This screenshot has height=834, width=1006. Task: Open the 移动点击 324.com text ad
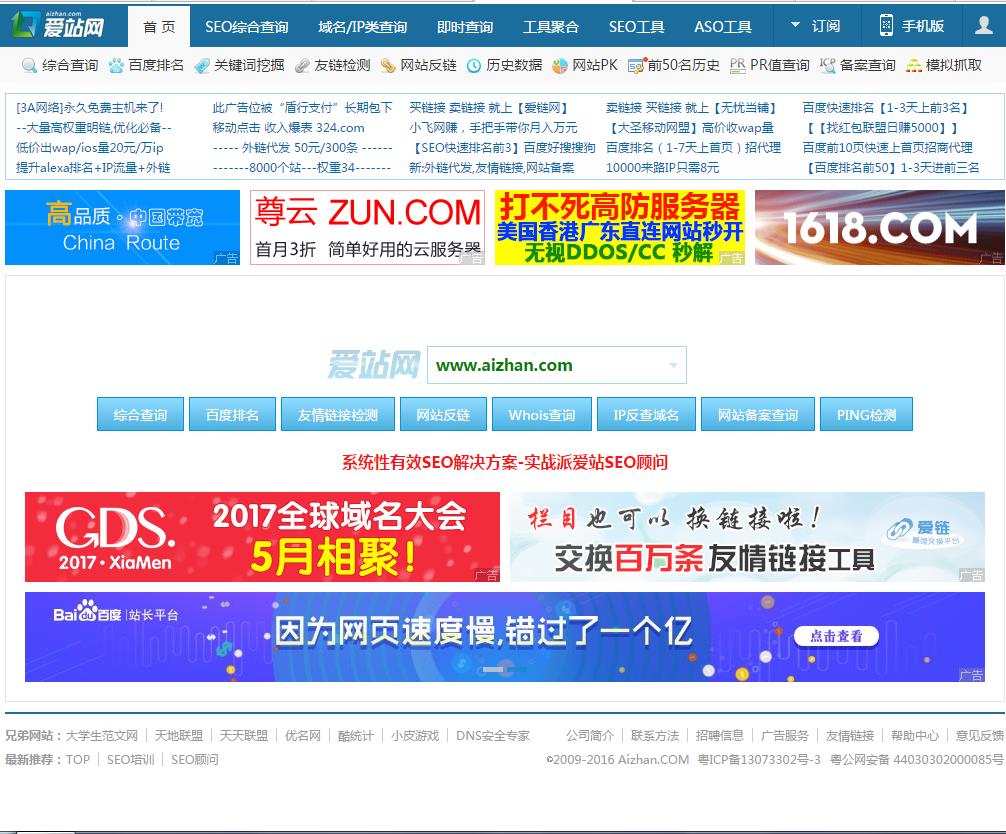tap(289, 128)
